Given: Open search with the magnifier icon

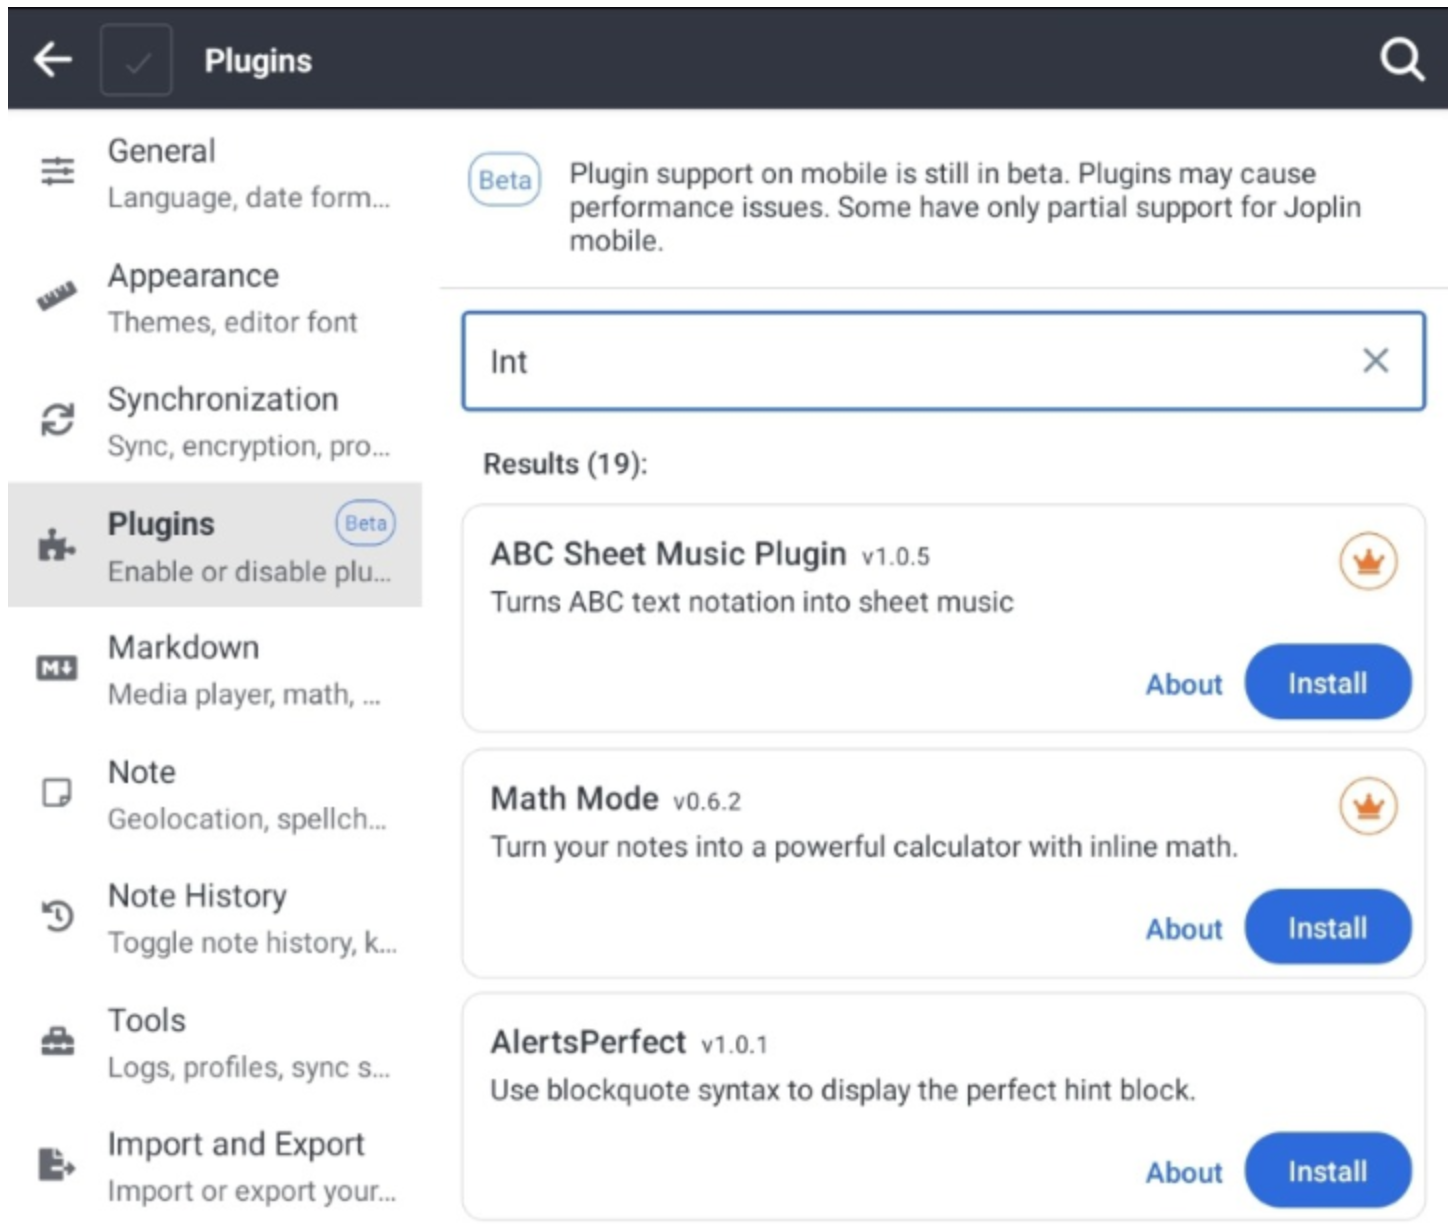Looking at the screenshot, I should pos(1401,60).
